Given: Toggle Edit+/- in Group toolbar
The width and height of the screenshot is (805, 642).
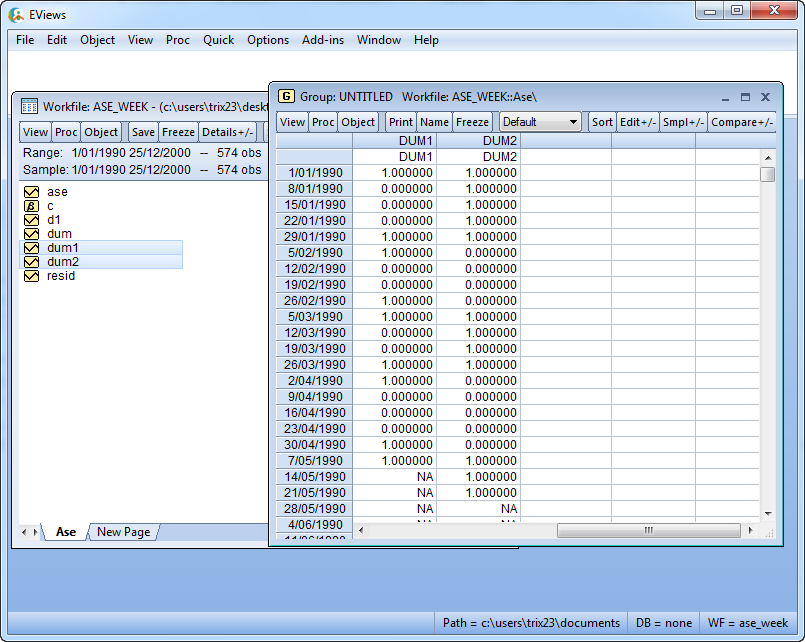Looking at the screenshot, I should pyautogui.click(x=638, y=122).
